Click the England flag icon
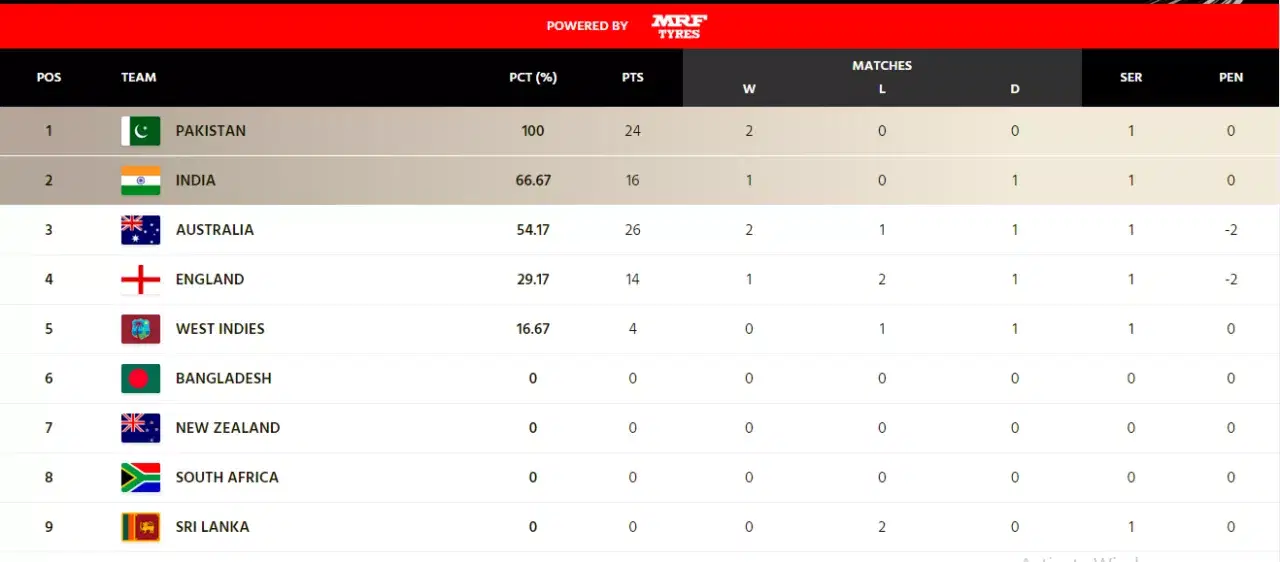The image size is (1280, 562). click(x=141, y=279)
